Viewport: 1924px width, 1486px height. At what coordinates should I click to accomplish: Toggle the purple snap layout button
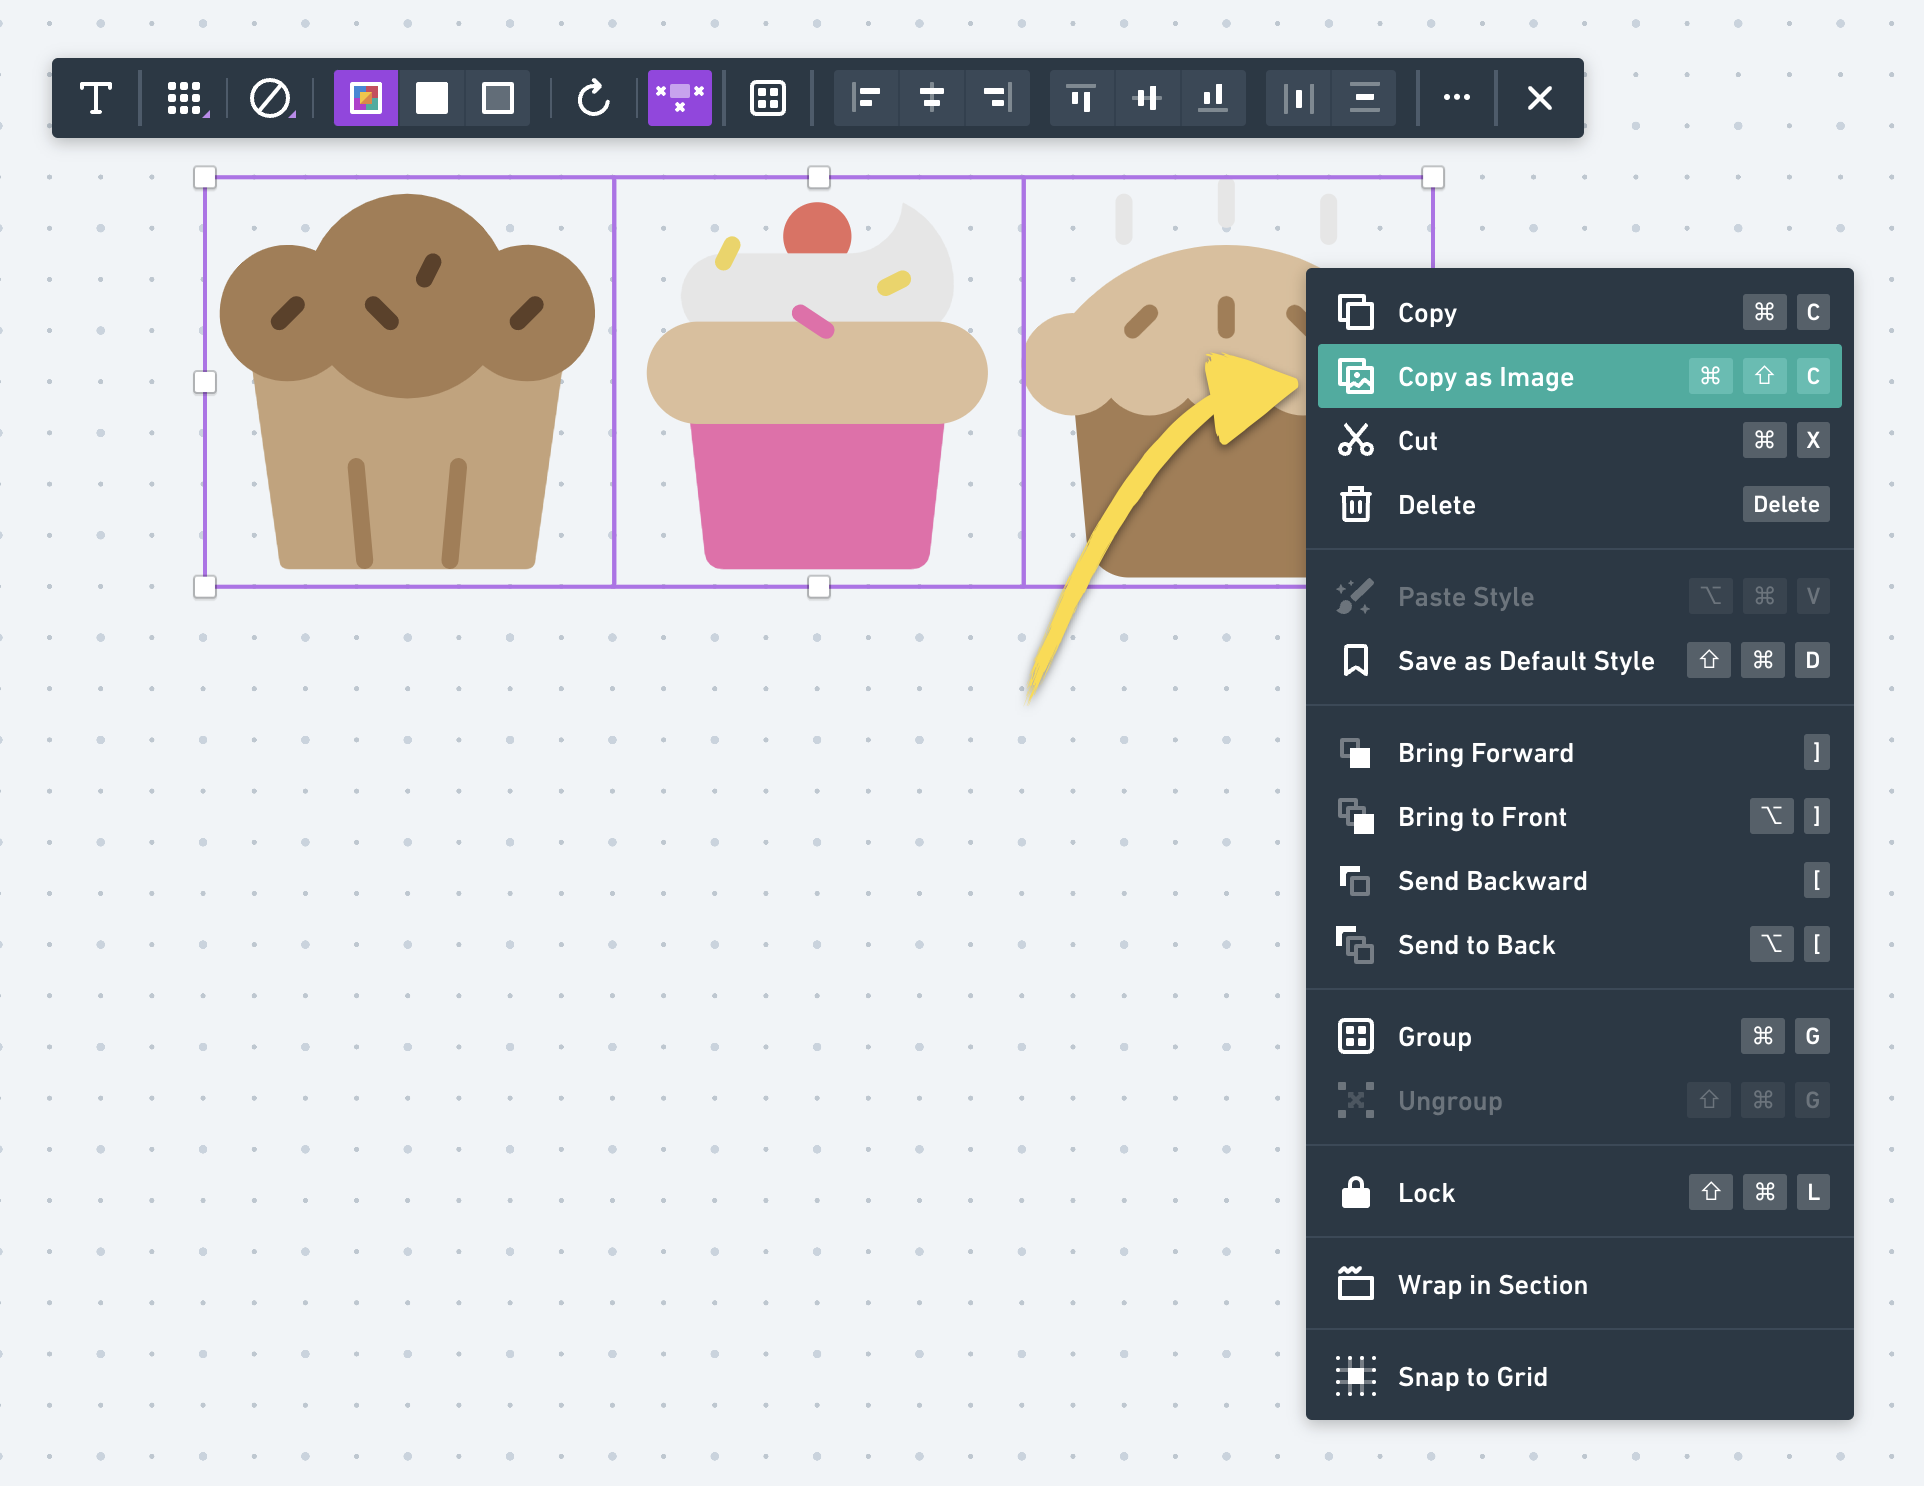[680, 98]
